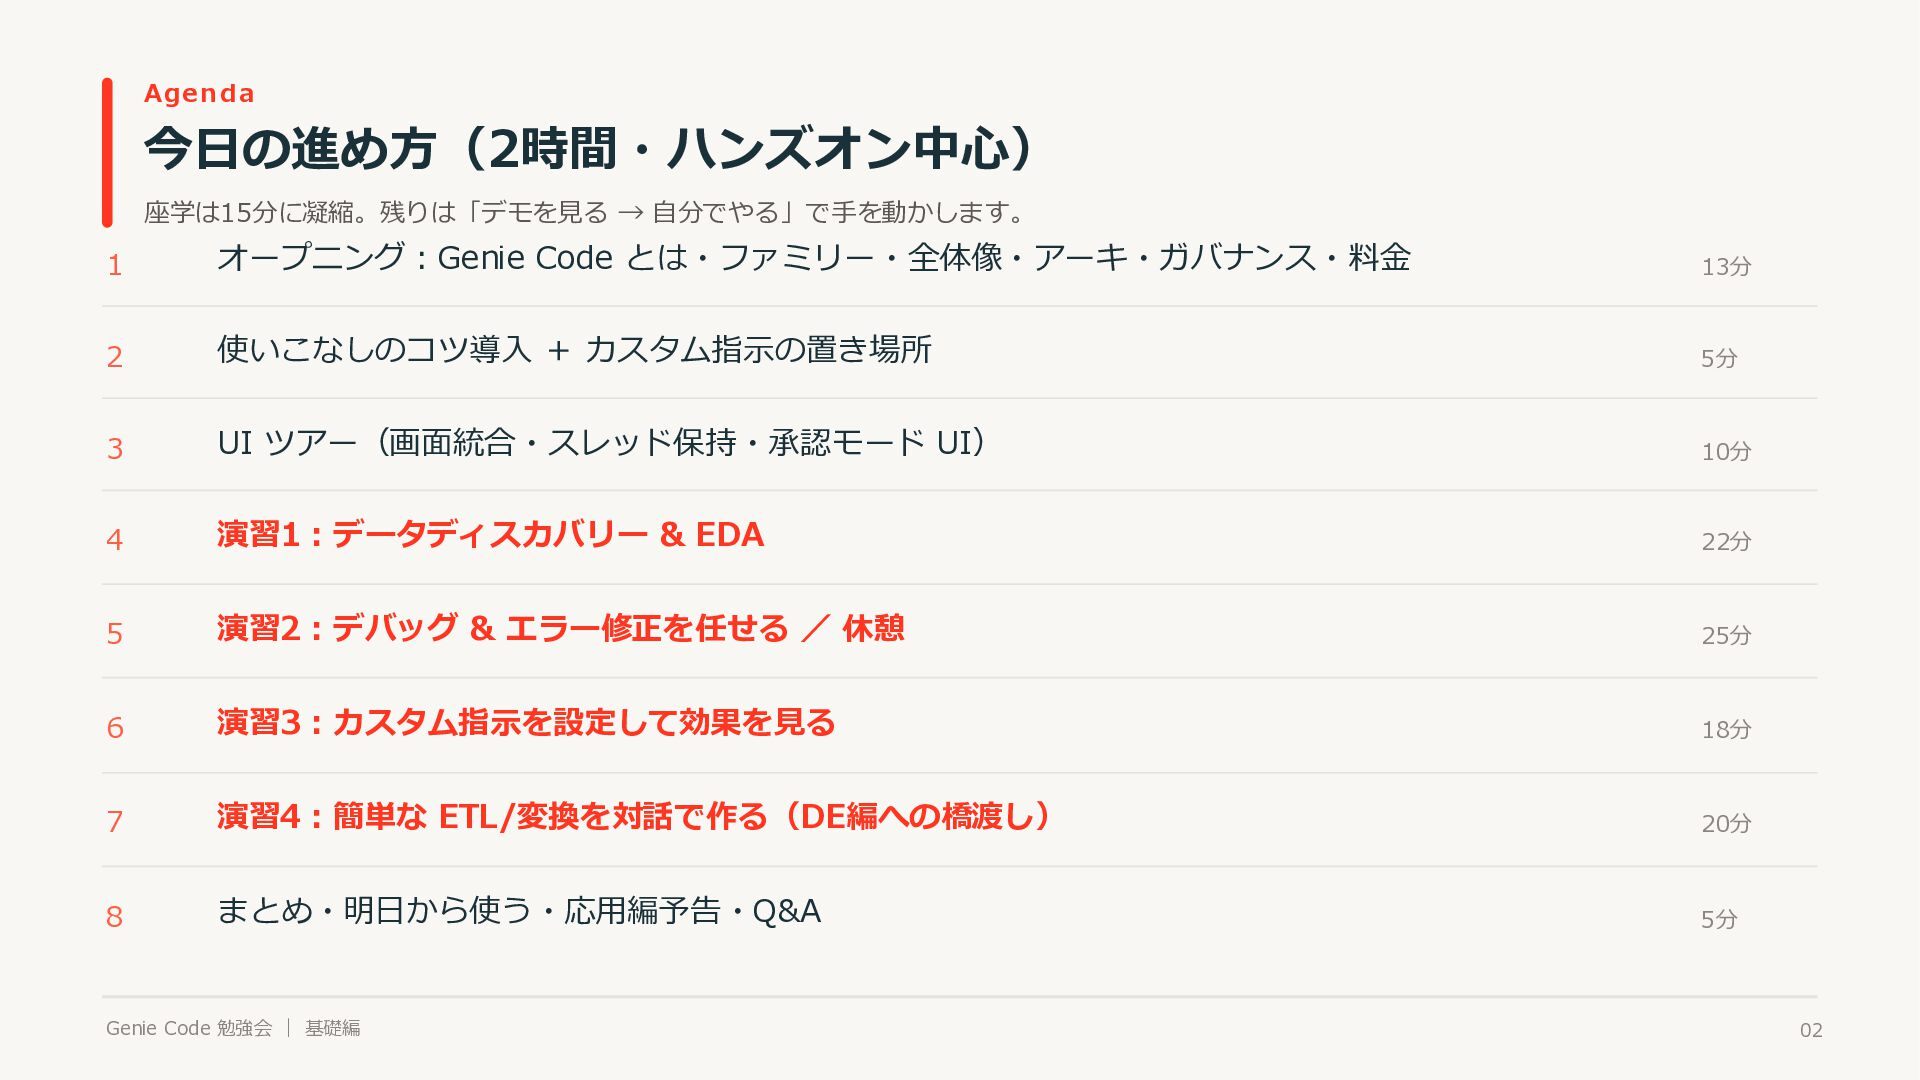Screen dimensions: 1920x1080
Task: Click the 20分 duration for 演習4
Action: 1726,824
